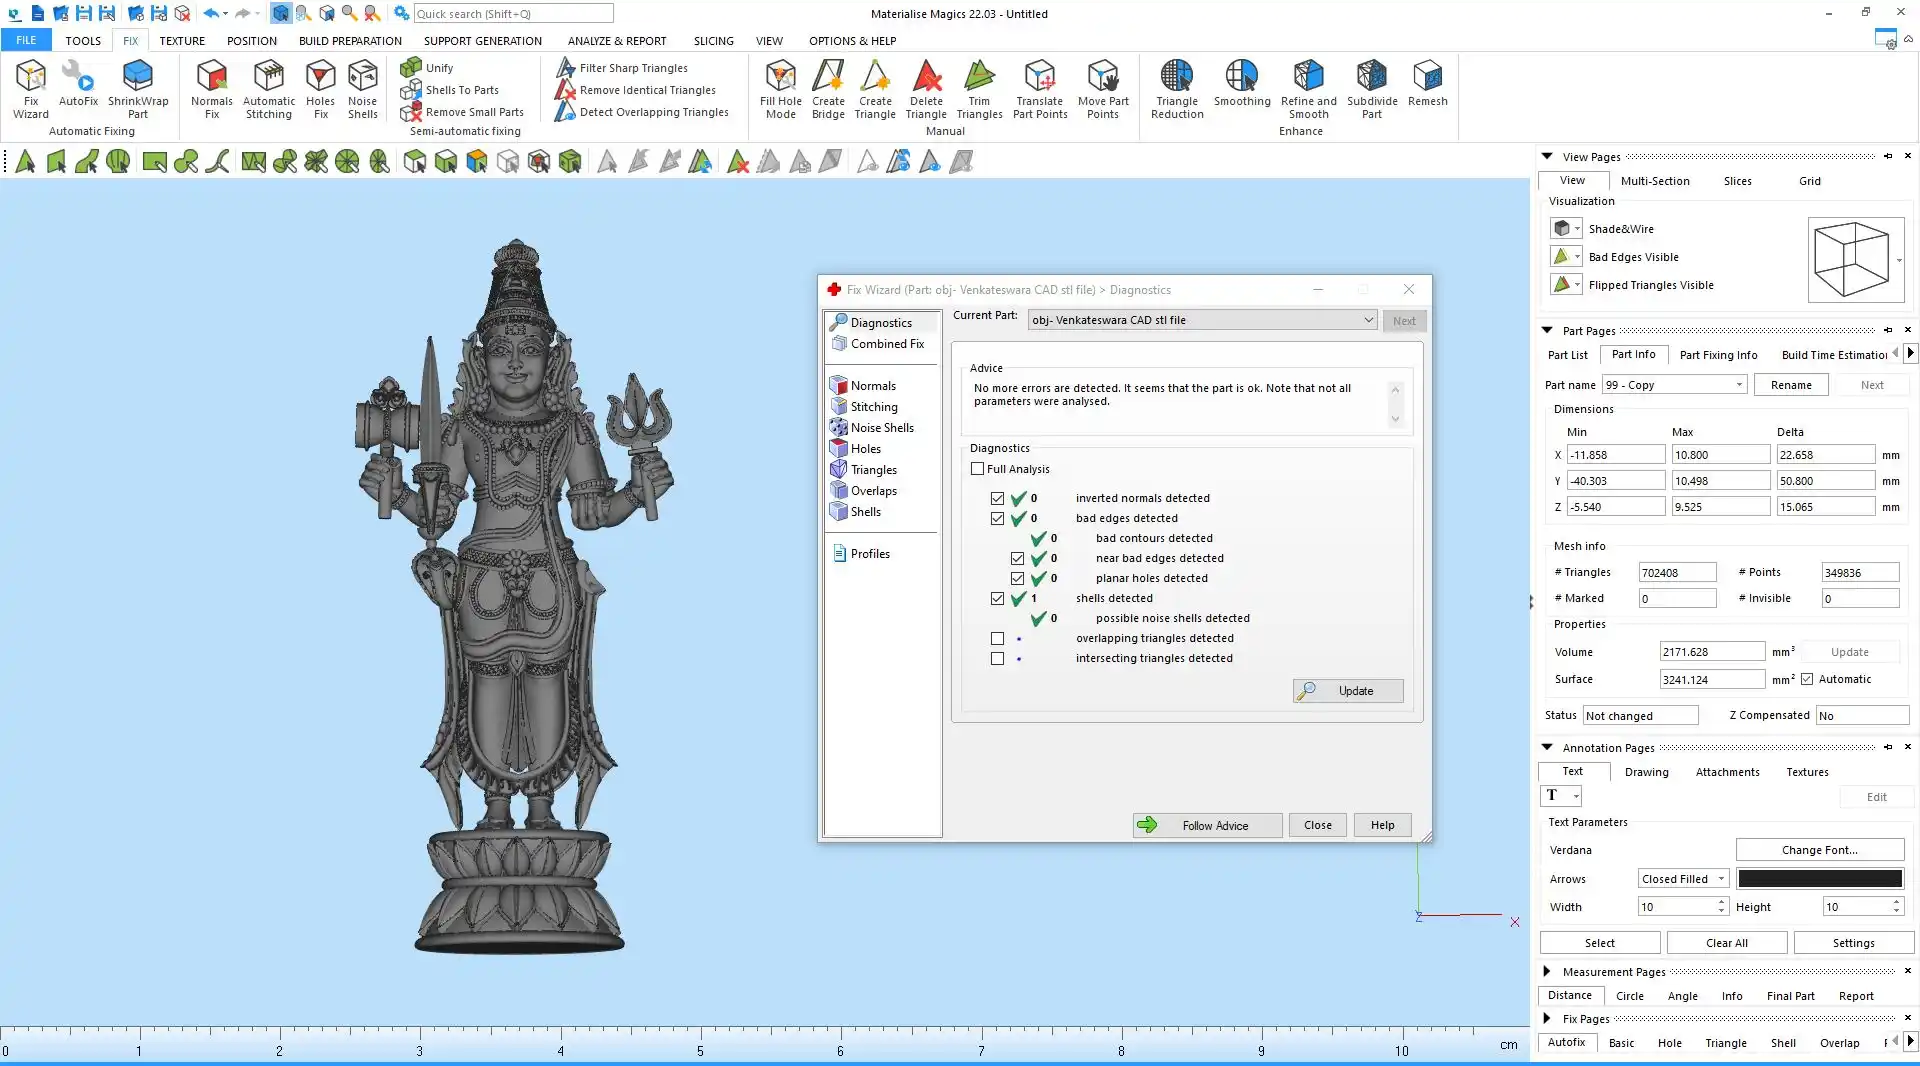Image resolution: width=1920 pixels, height=1066 pixels.
Task: Check overlapping triangles detected option
Action: click(x=997, y=638)
